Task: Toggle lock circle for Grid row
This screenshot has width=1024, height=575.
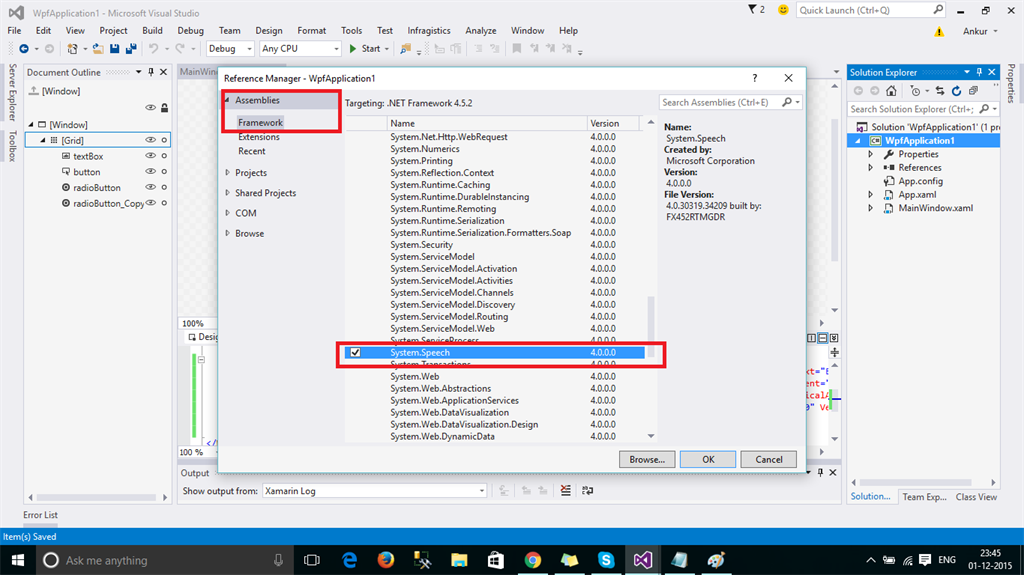Action: [x=165, y=140]
